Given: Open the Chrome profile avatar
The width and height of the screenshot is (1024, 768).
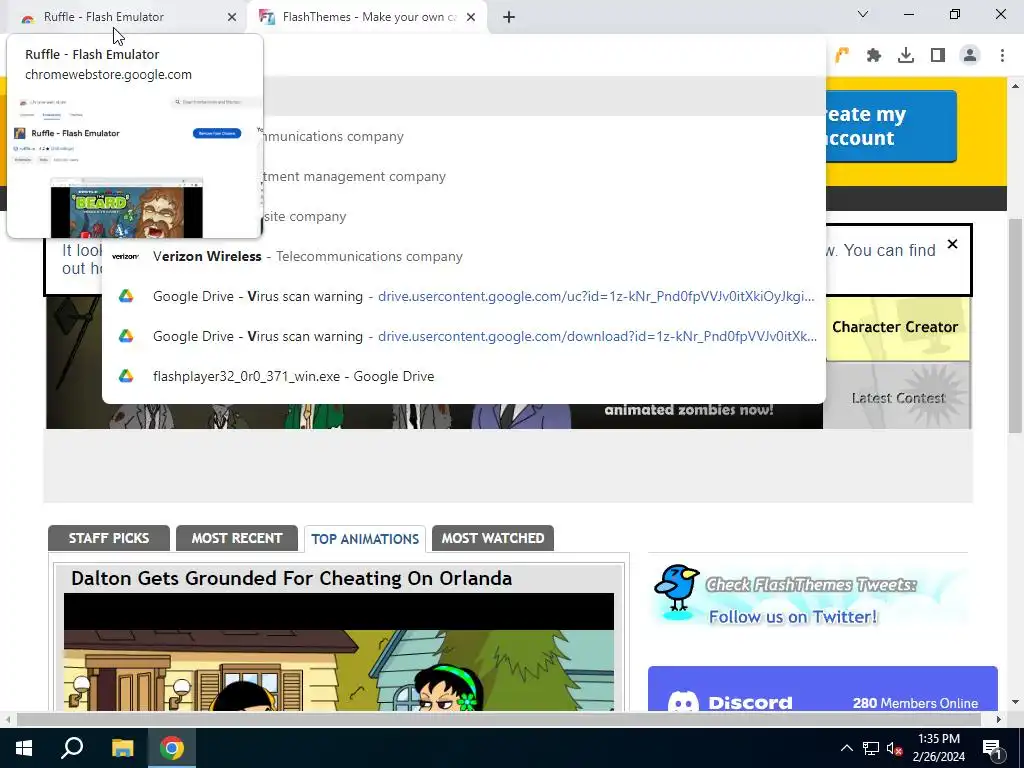Looking at the screenshot, I should click(x=970, y=56).
